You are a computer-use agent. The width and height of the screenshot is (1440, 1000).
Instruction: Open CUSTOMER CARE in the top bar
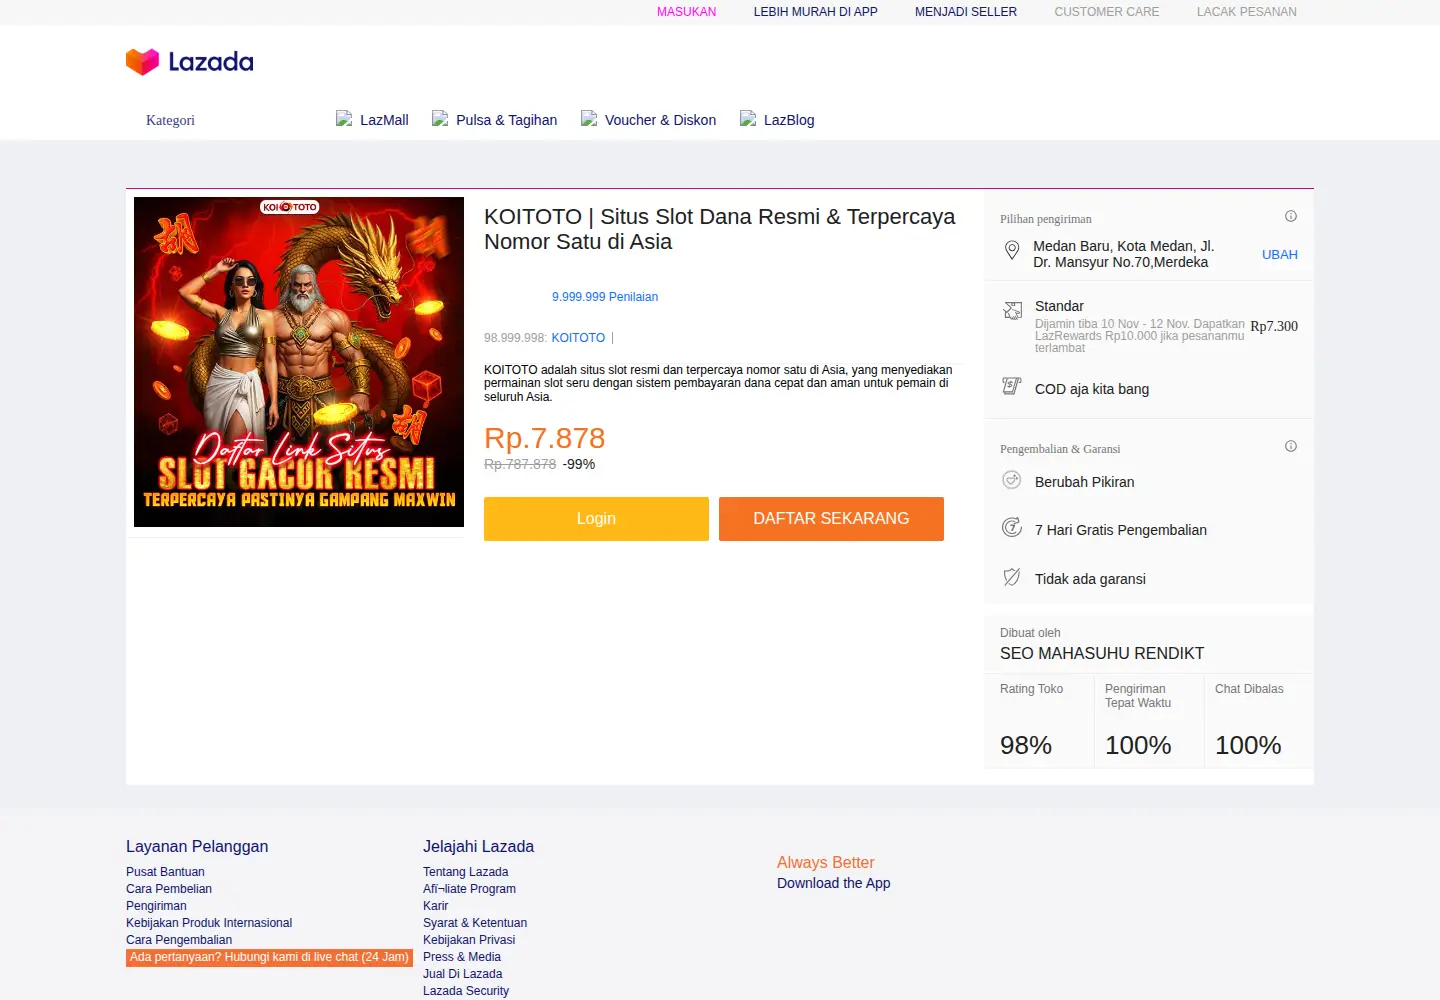[1107, 12]
